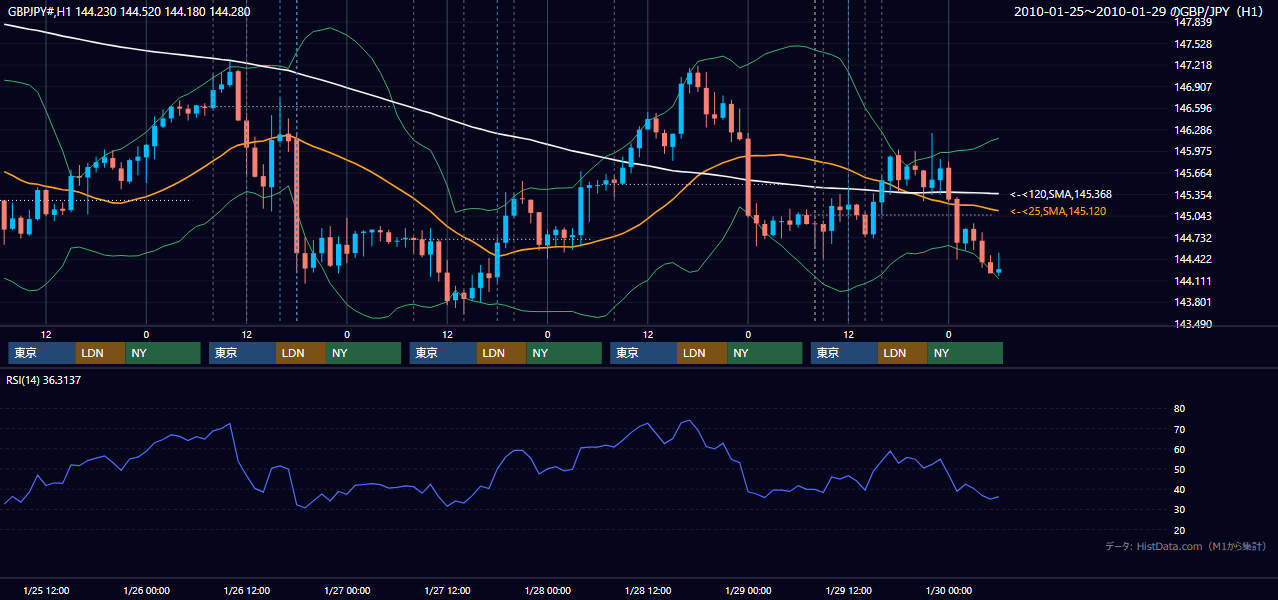Click the 1/30 00:00 date label
This screenshot has height=600, width=1278.
949,590
